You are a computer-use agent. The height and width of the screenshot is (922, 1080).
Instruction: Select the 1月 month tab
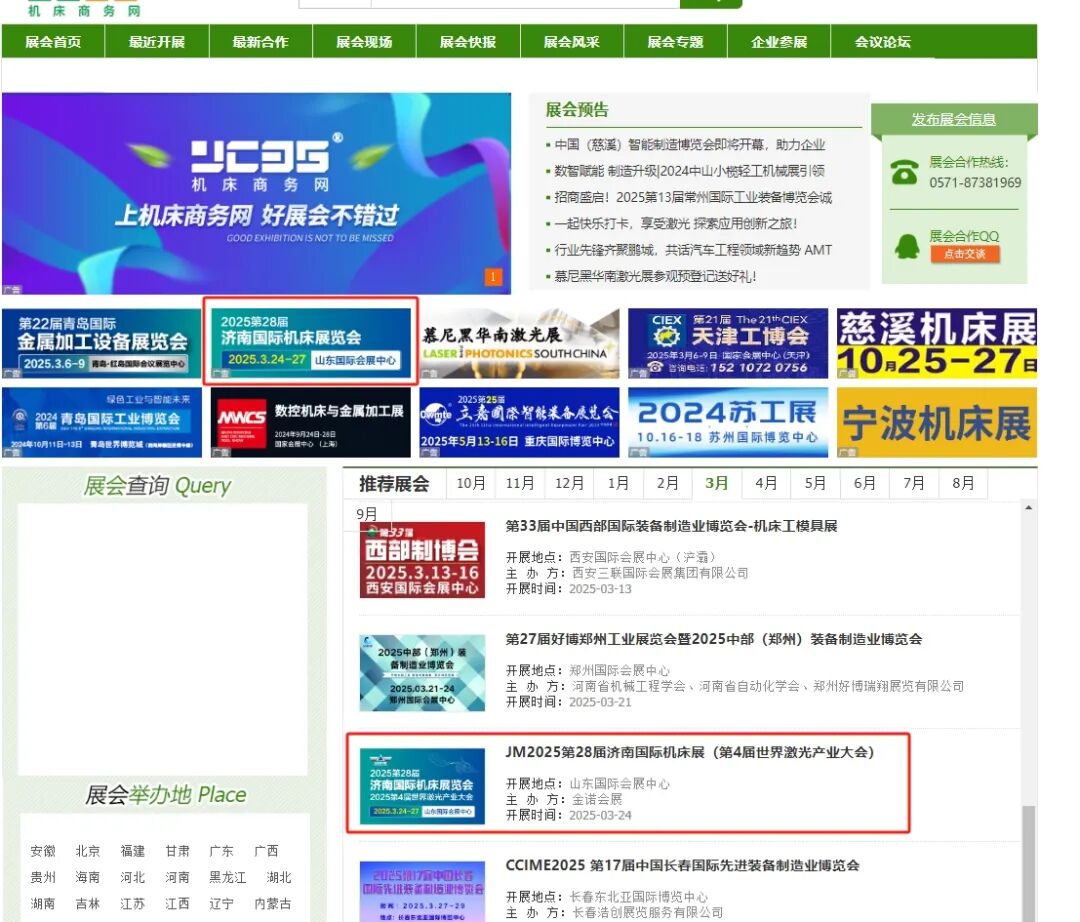(x=619, y=483)
